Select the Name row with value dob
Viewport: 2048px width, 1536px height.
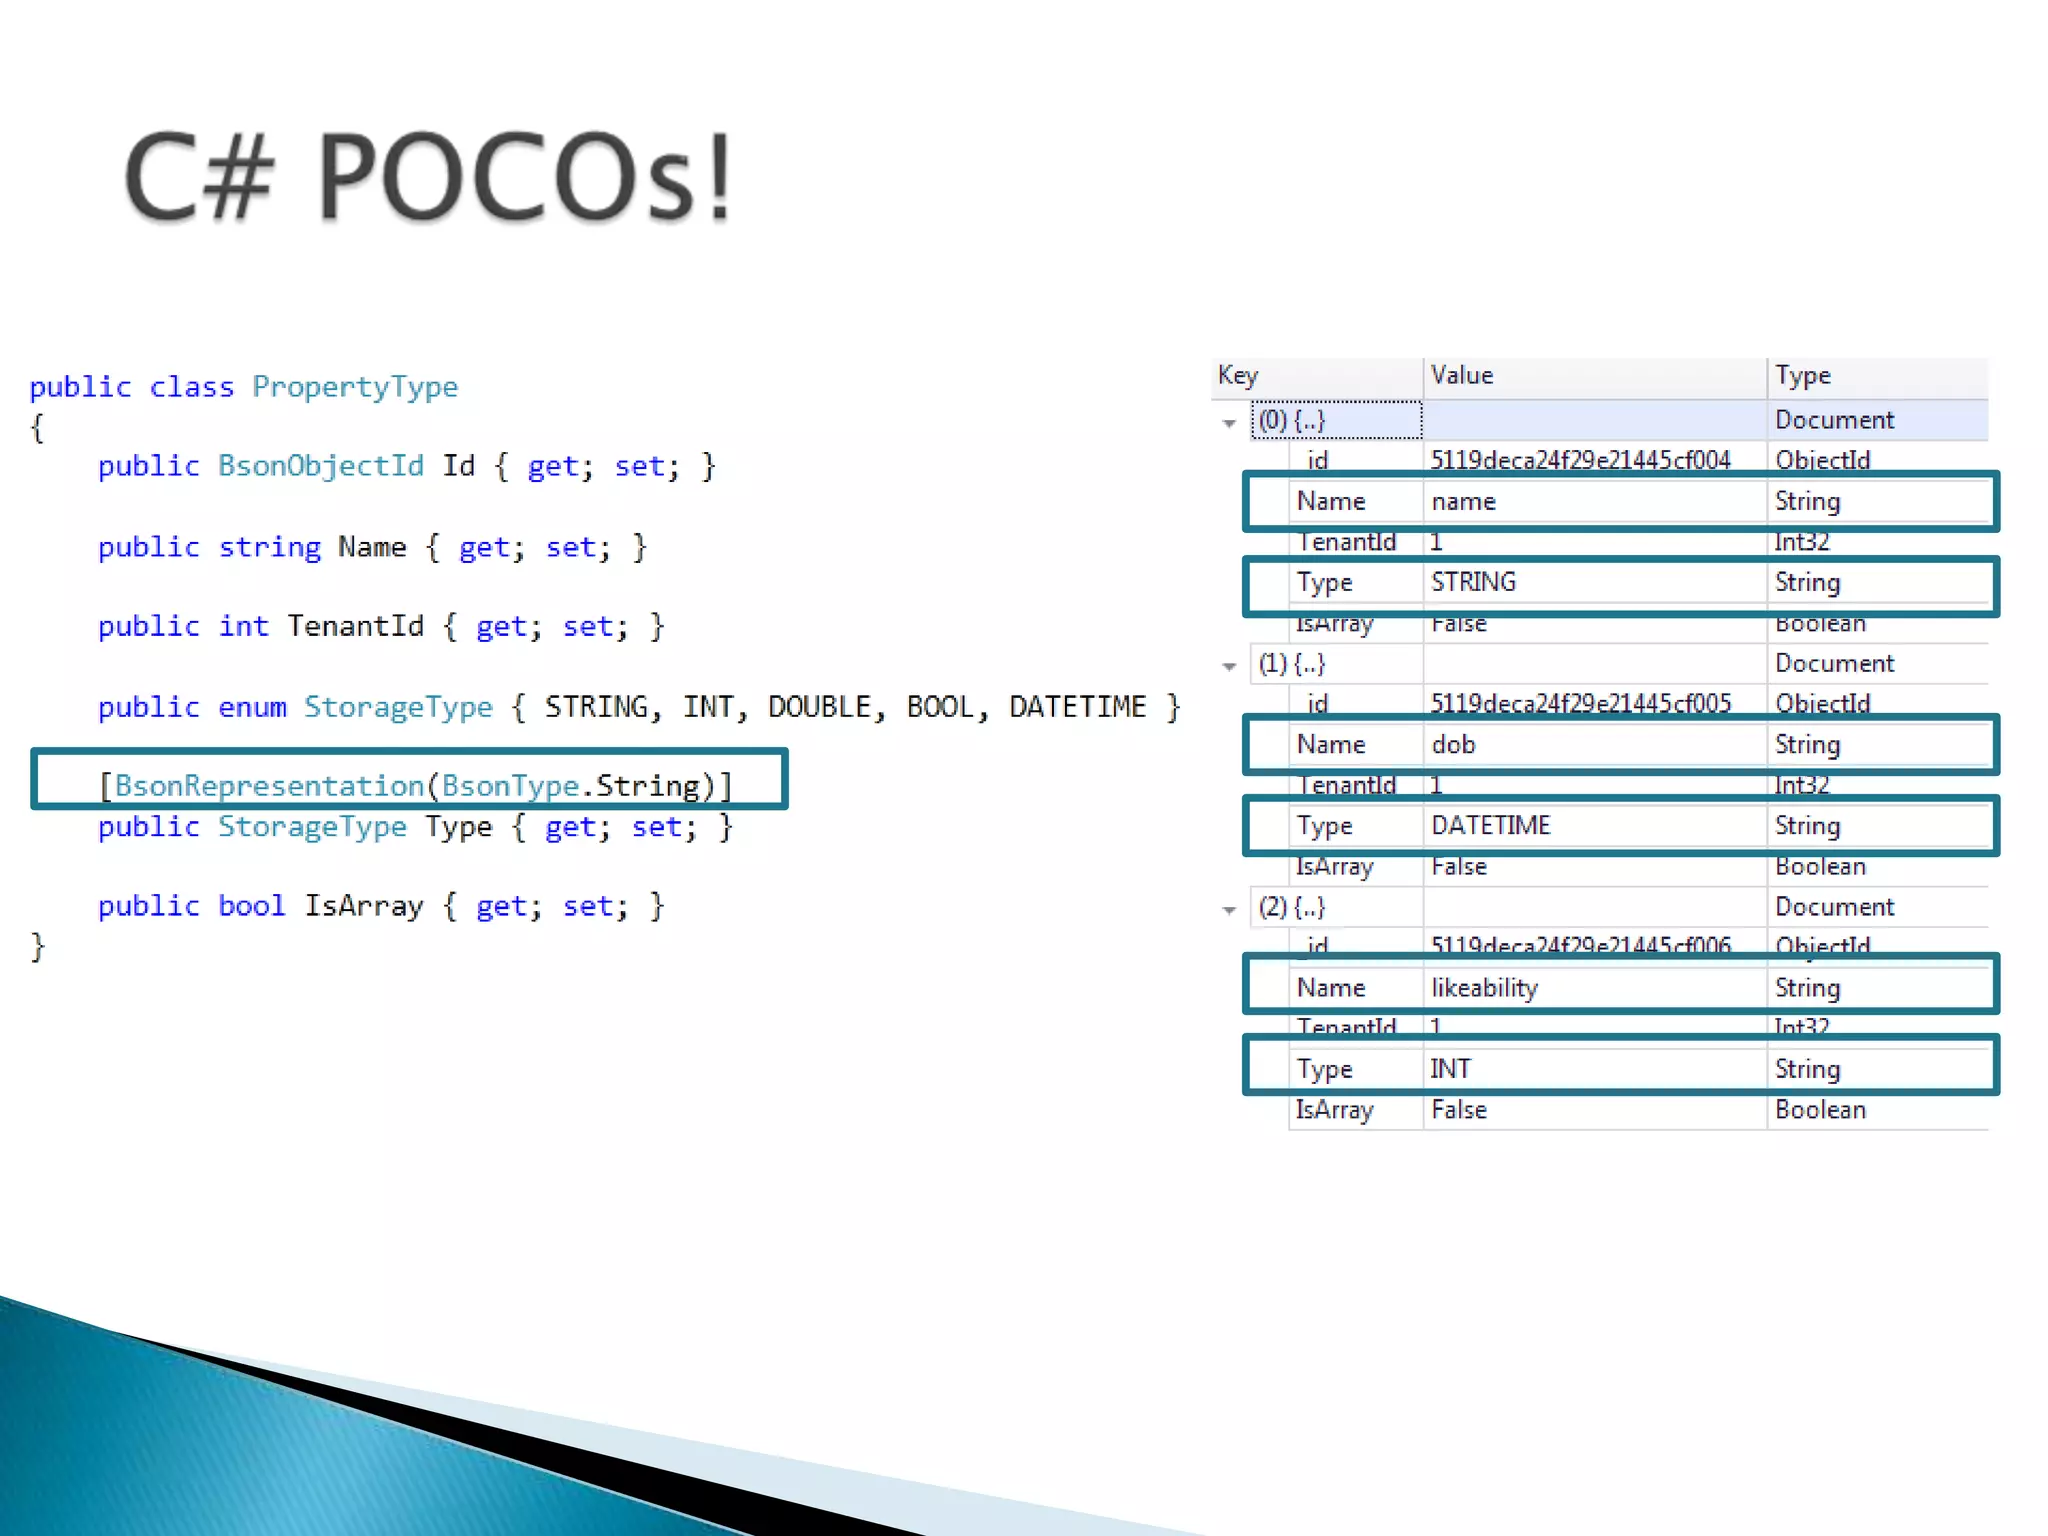(1453, 745)
